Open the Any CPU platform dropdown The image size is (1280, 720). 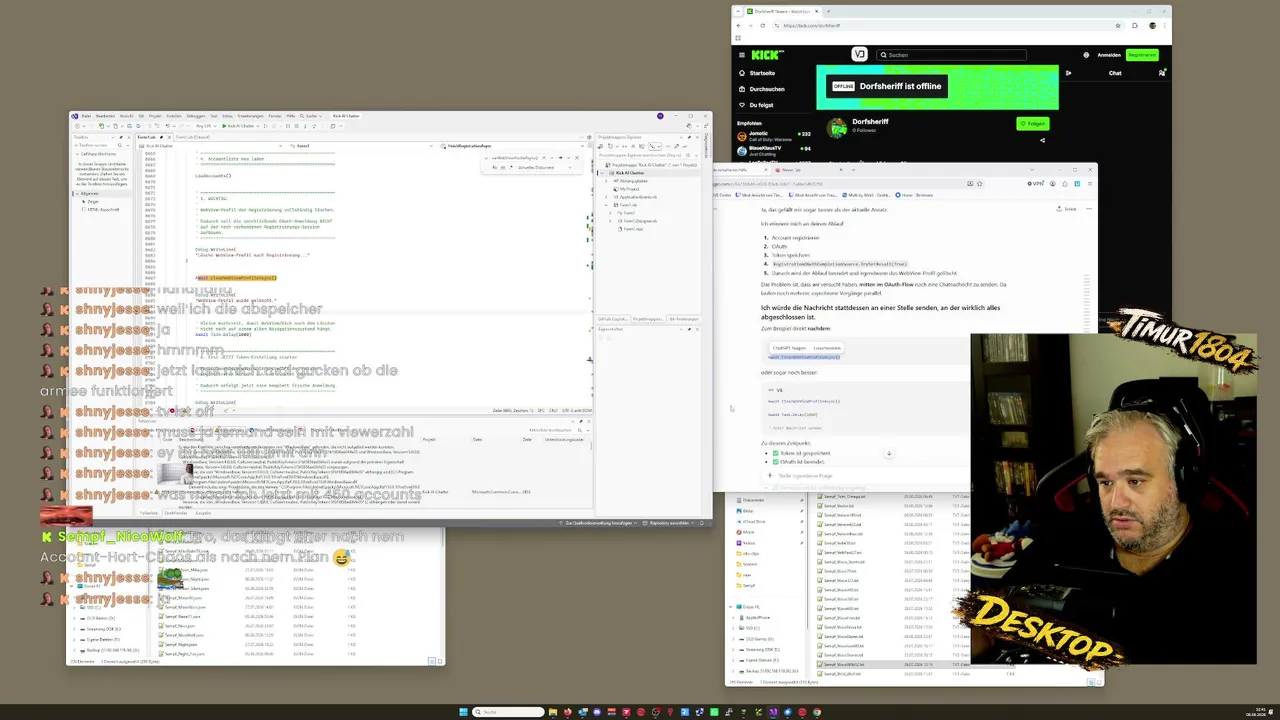pos(208,126)
